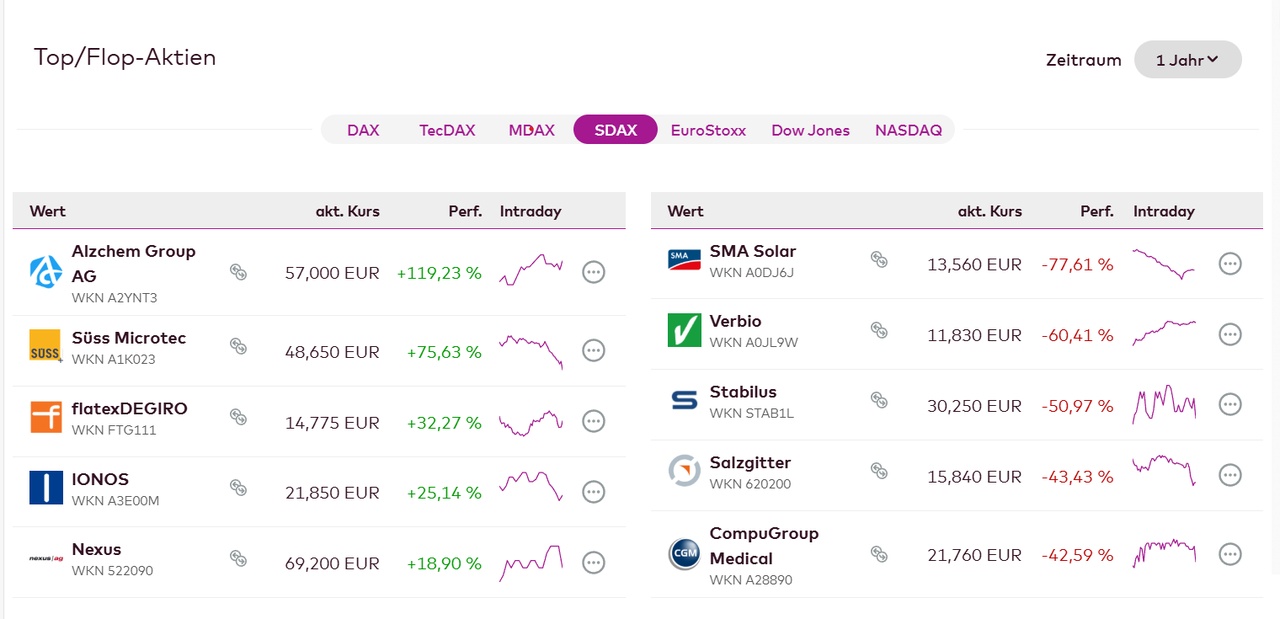Screen dimensions: 1280x619
Task: Click the Verbio logo
Action: [x=684, y=330]
